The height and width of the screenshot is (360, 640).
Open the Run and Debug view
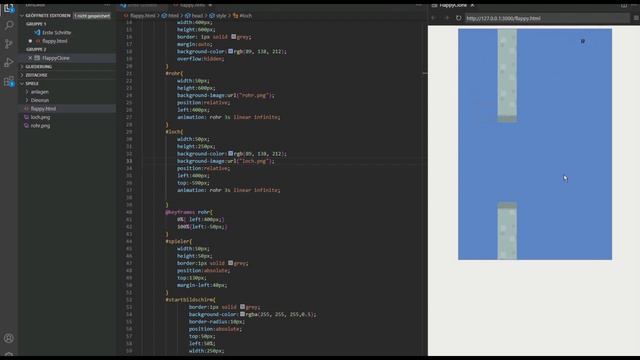[x=9, y=62]
